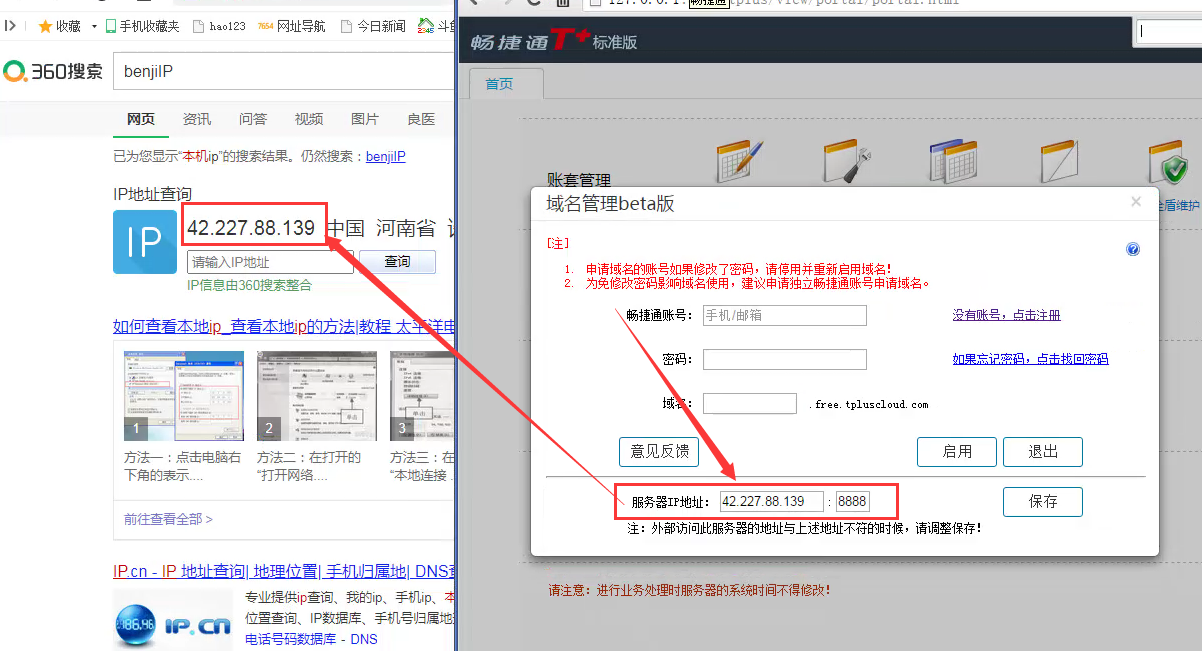1202x651 pixels.
Task: Open the 今日新闻 bookmark
Action: 373,26
